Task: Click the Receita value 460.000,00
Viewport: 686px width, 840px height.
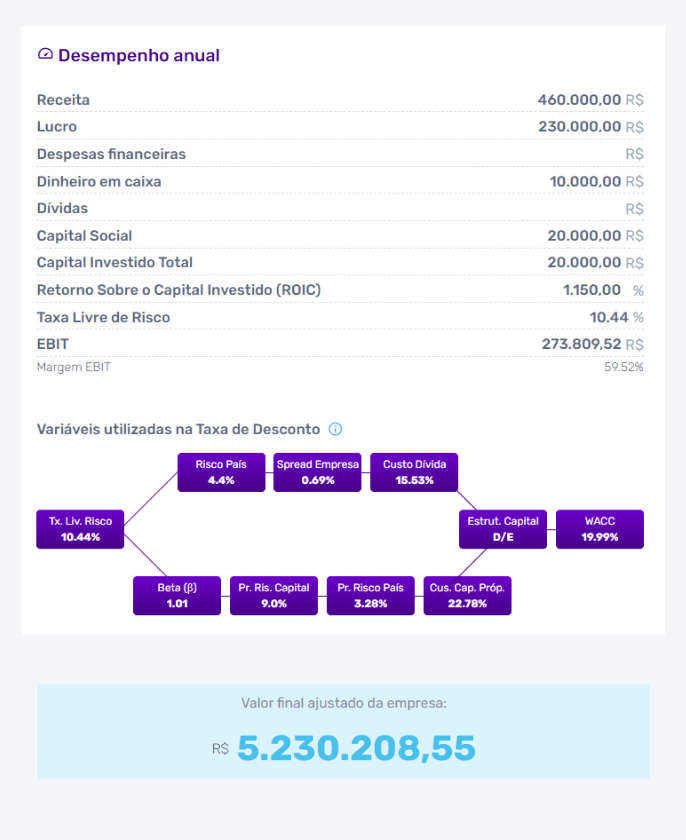Action: (579, 100)
